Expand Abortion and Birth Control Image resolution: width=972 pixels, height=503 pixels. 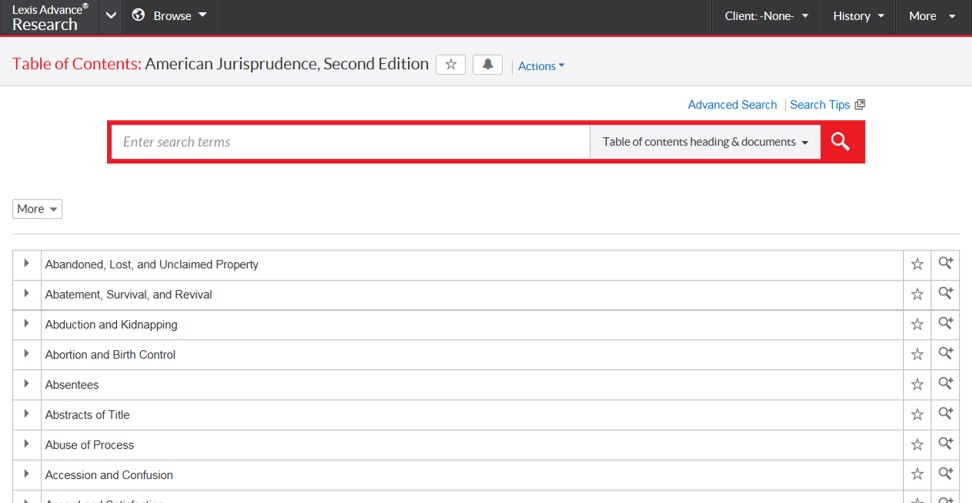(27, 353)
